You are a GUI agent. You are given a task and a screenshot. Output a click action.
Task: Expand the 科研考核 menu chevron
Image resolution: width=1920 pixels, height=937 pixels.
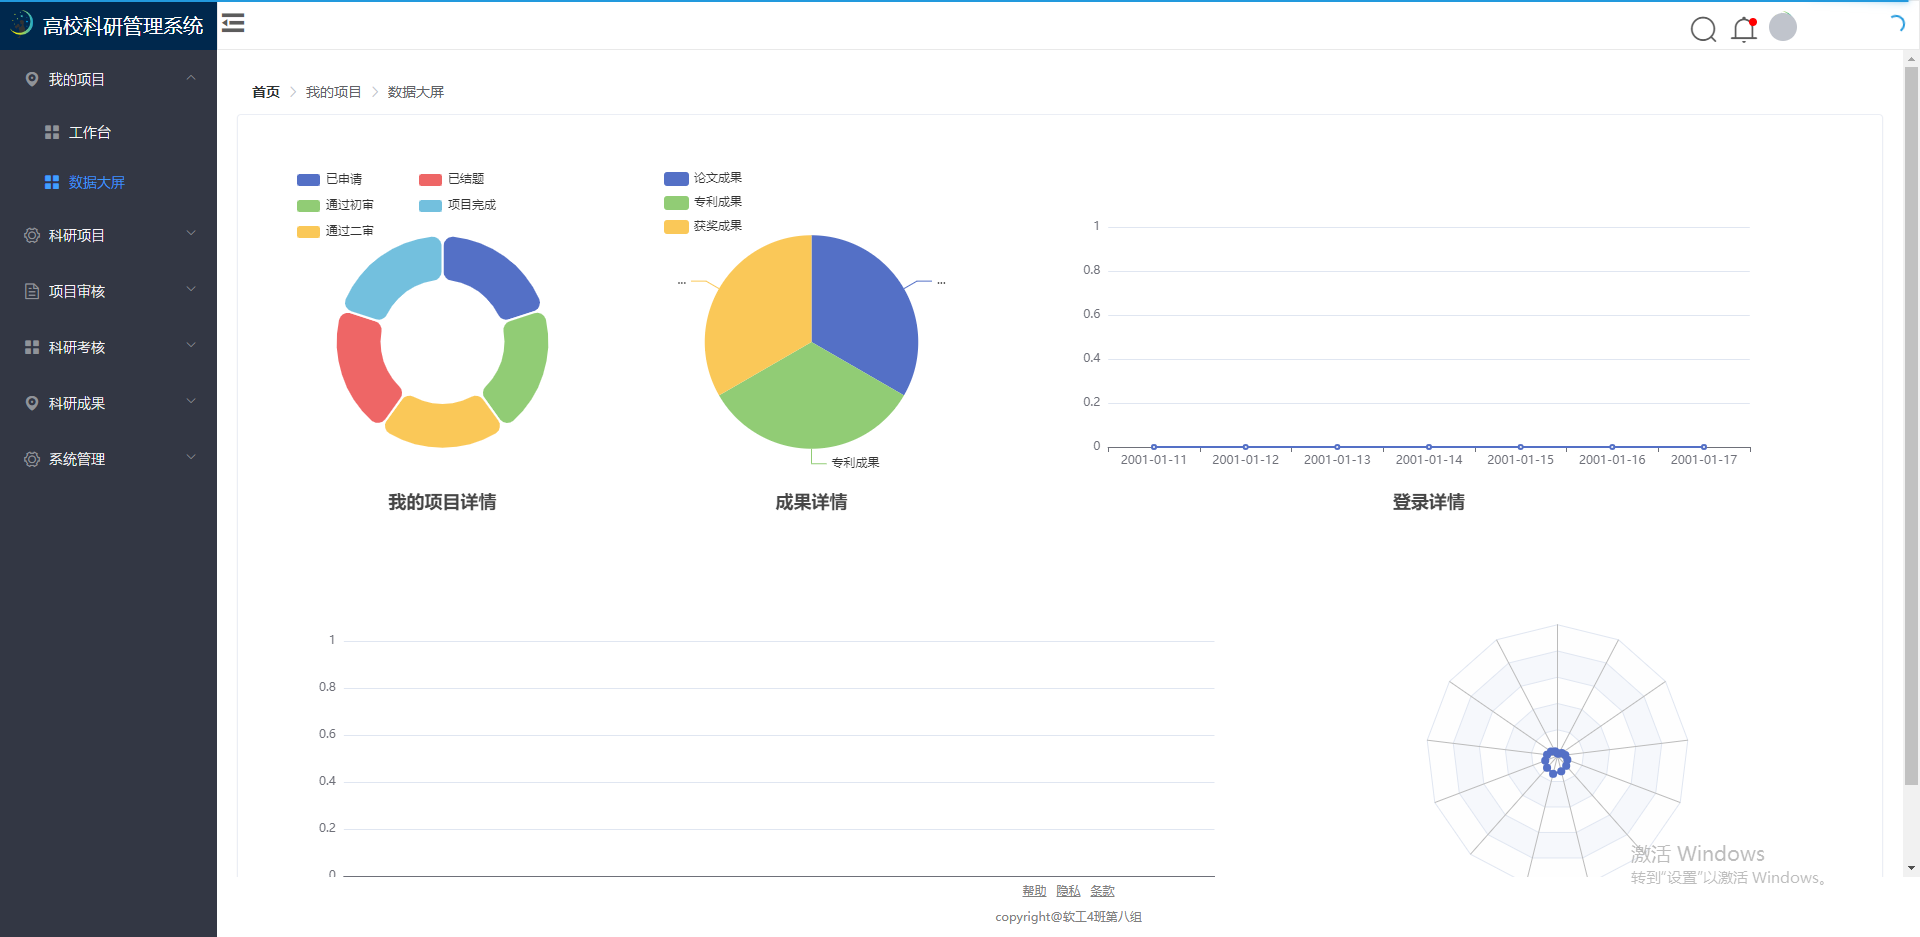tap(191, 346)
